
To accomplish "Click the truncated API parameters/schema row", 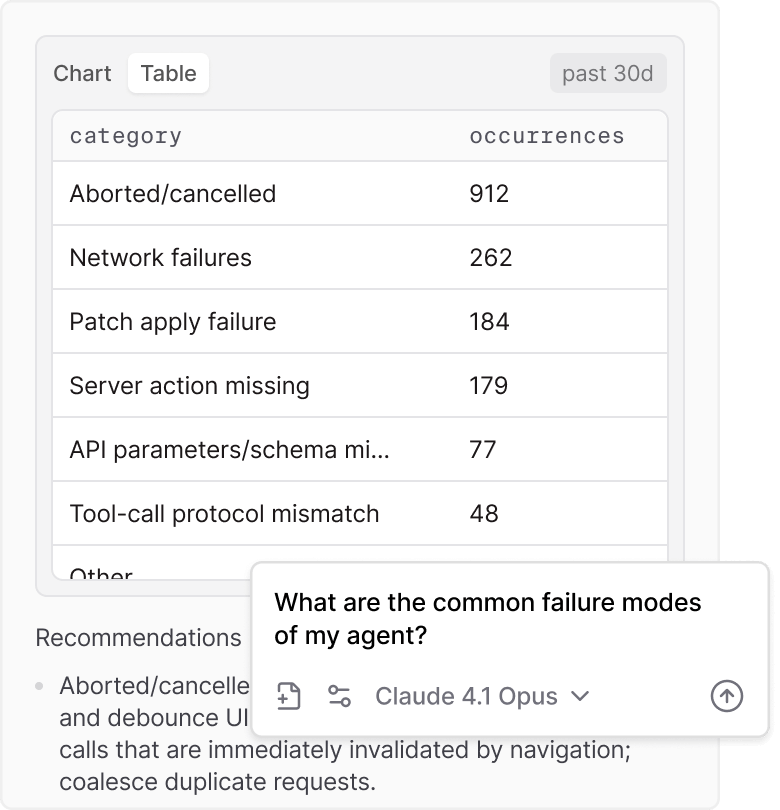I will click(x=230, y=450).
